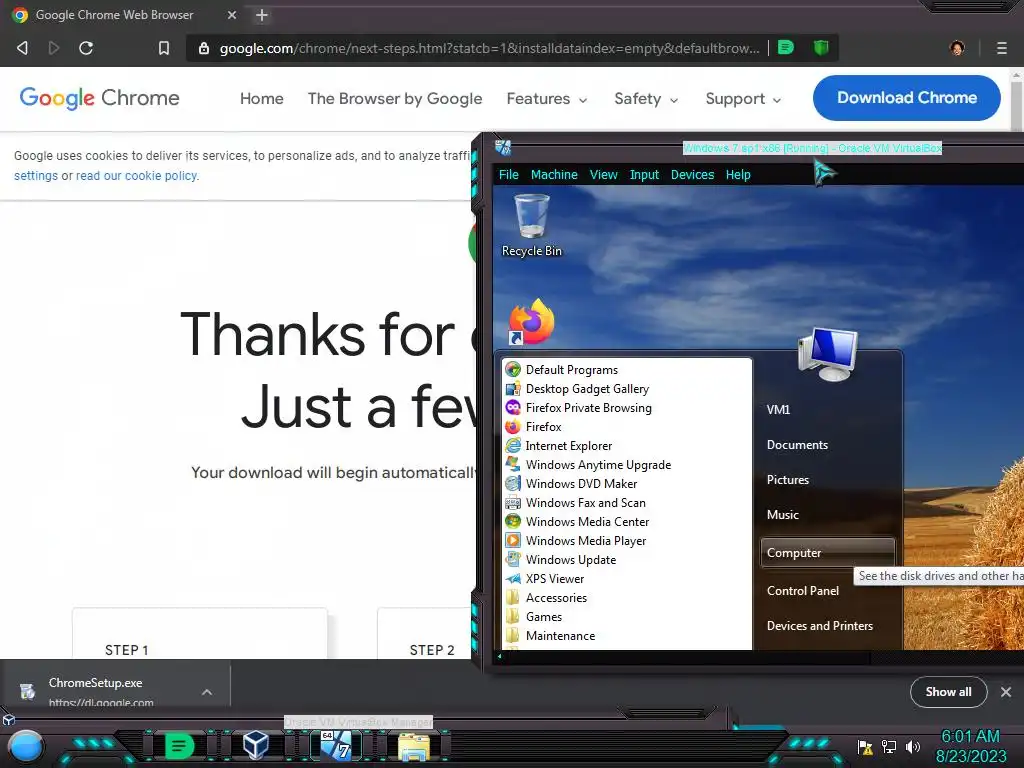Open the Machine menu in VirtualBox
Viewport: 1024px width, 768px height.
(554, 174)
